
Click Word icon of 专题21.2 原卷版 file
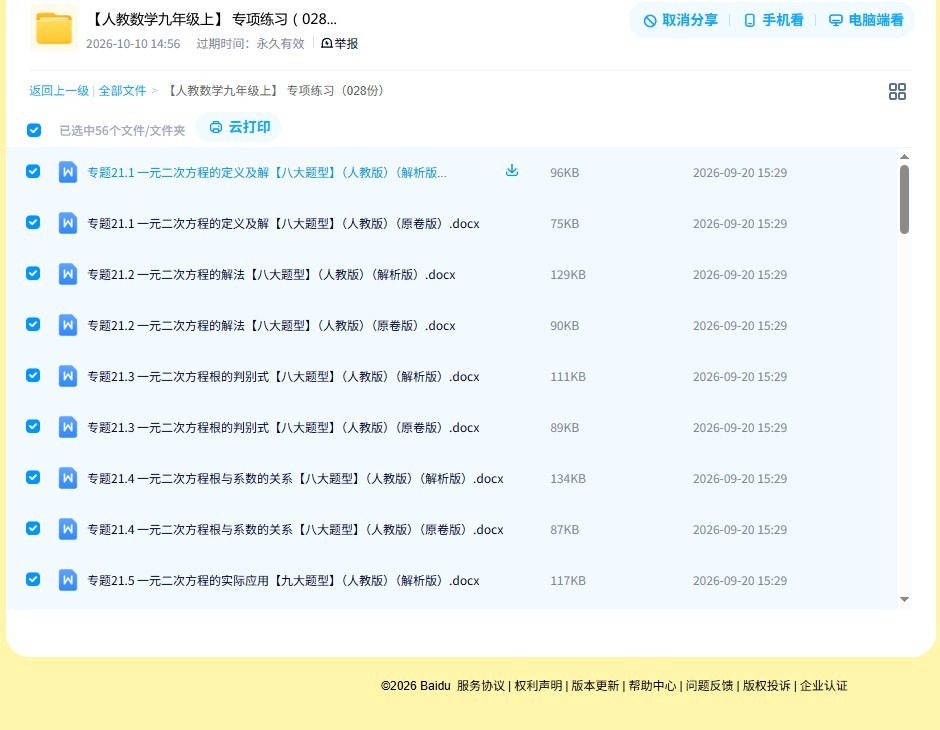click(68, 325)
